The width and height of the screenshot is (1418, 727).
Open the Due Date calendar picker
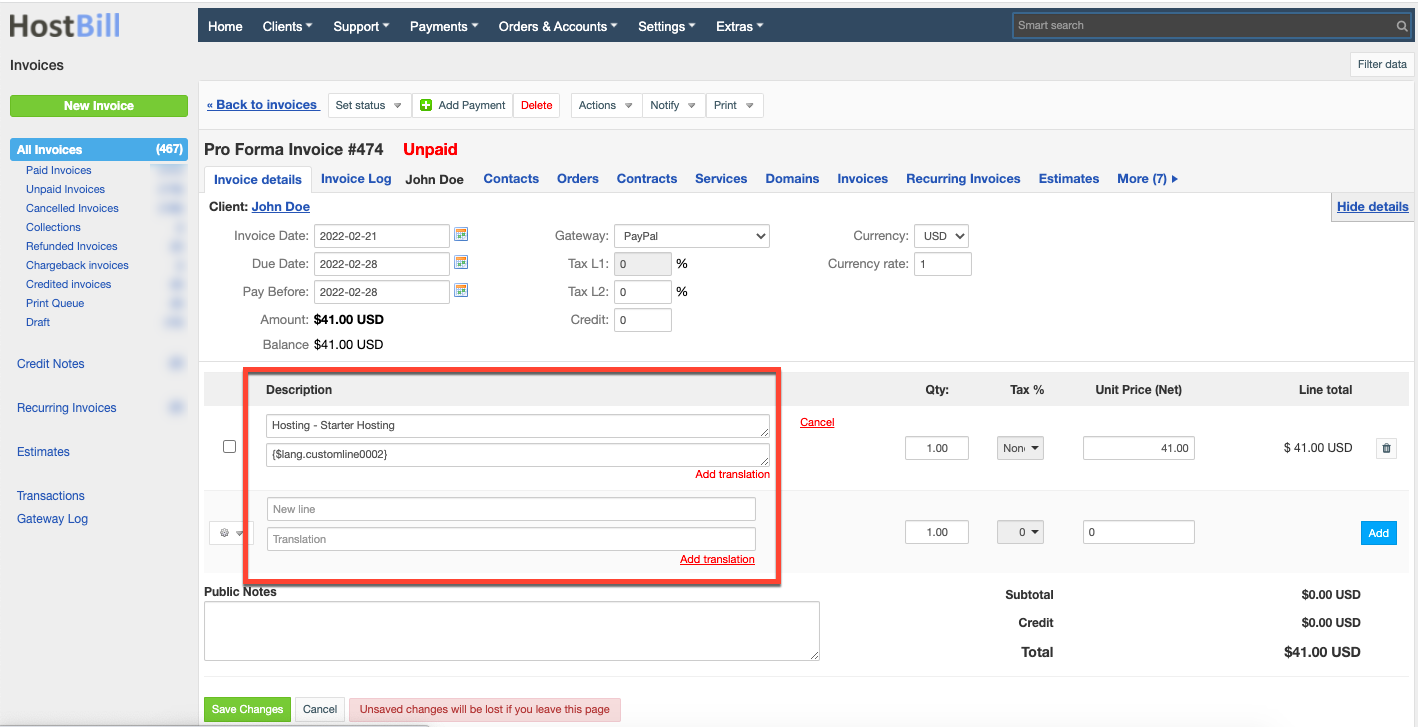(461, 263)
